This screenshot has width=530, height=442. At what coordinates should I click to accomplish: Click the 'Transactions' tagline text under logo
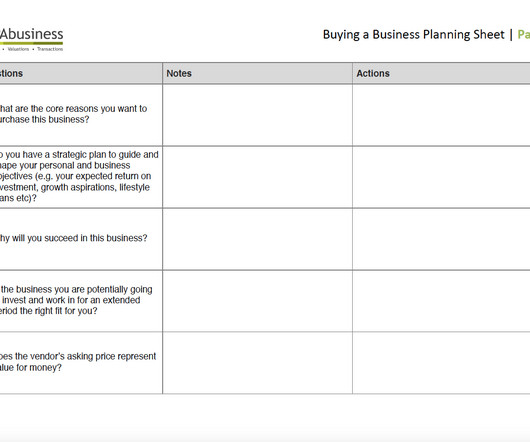(x=50, y=49)
